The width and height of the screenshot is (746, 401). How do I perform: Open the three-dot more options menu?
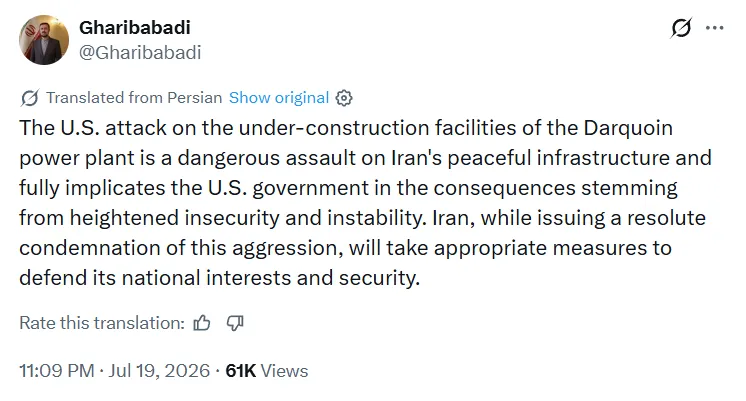(715, 28)
